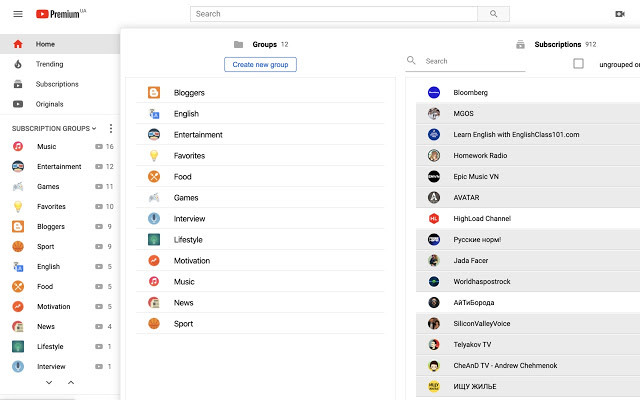Collapse the Subscription Groups header
This screenshot has width=640, height=400.
point(54,128)
